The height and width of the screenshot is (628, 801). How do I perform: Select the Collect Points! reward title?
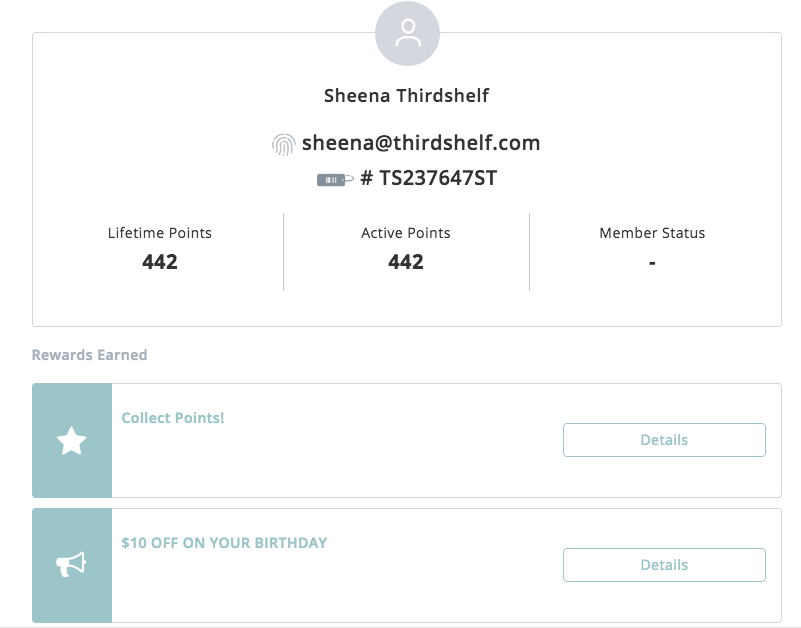(173, 418)
